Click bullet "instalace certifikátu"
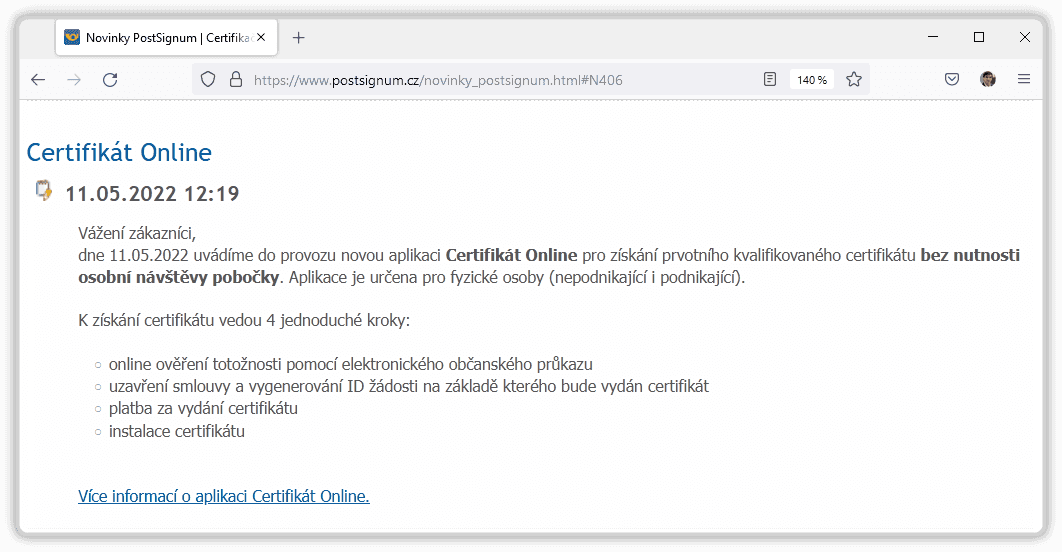Image resolution: width=1062 pixels, height=552 pixels. point(177,431)
